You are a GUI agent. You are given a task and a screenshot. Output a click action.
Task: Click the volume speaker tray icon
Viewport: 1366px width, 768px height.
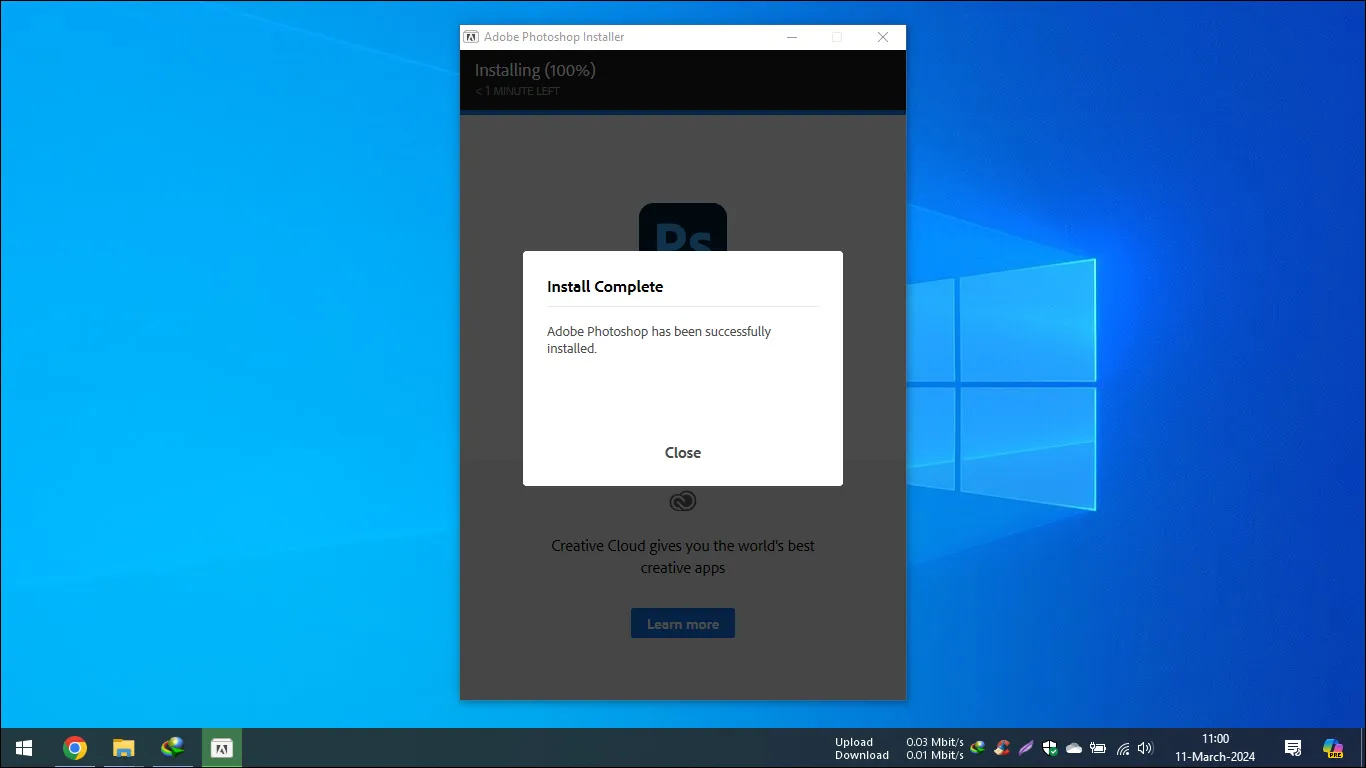tap(1145, 748)
